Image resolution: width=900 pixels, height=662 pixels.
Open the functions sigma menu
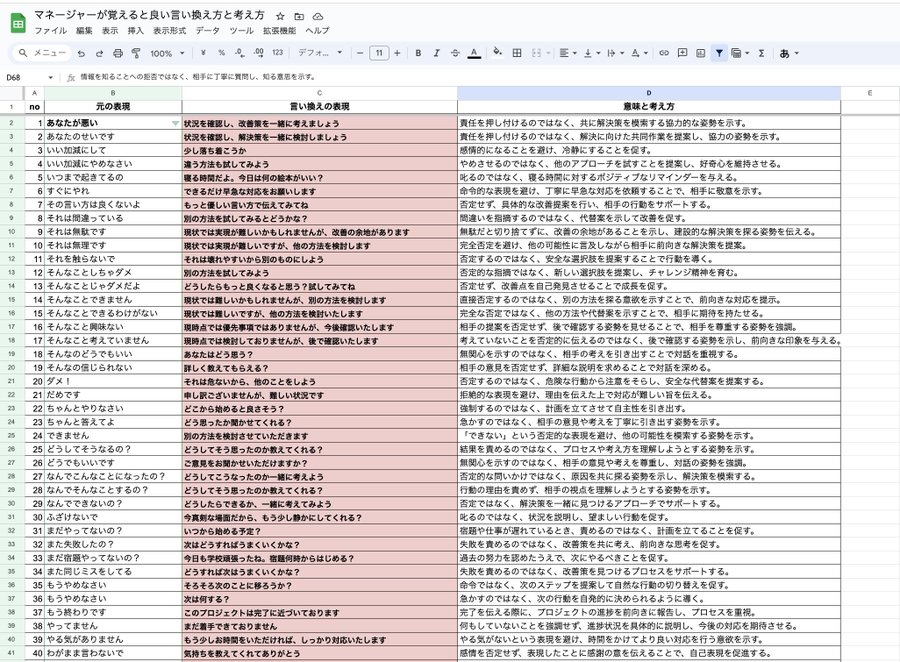(762, 53)
